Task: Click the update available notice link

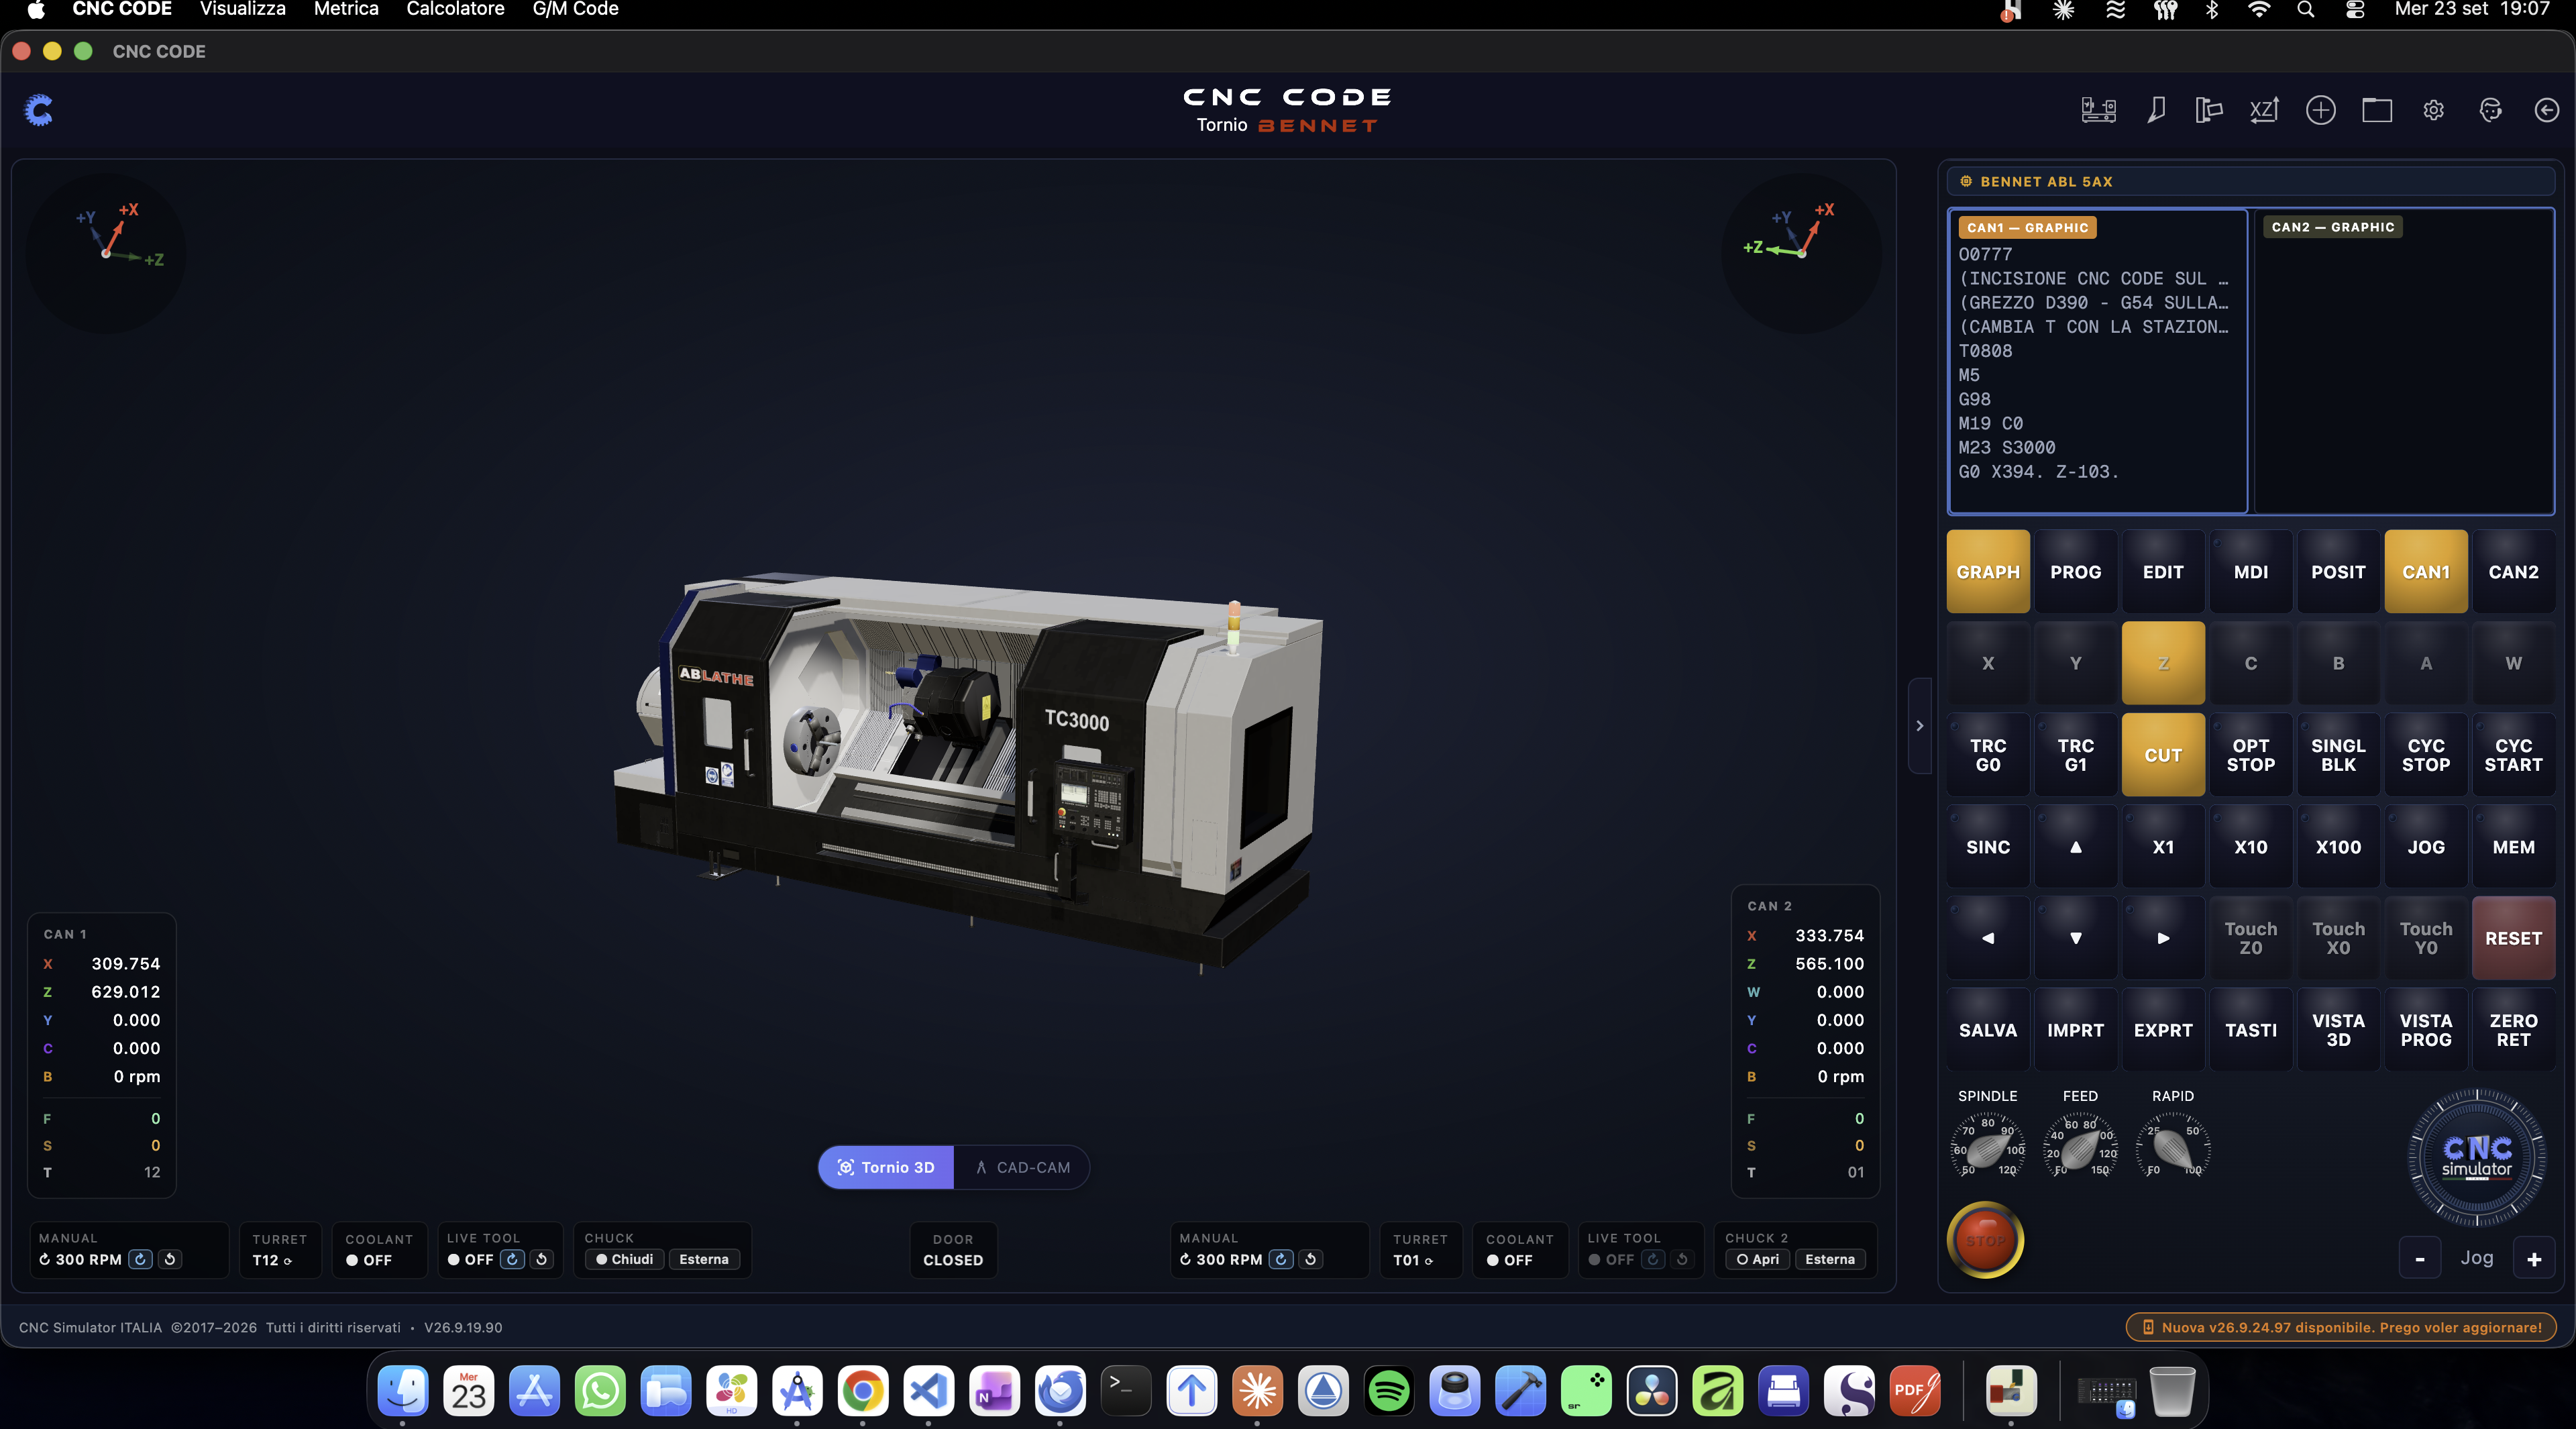Action: pos(2341,1327)
